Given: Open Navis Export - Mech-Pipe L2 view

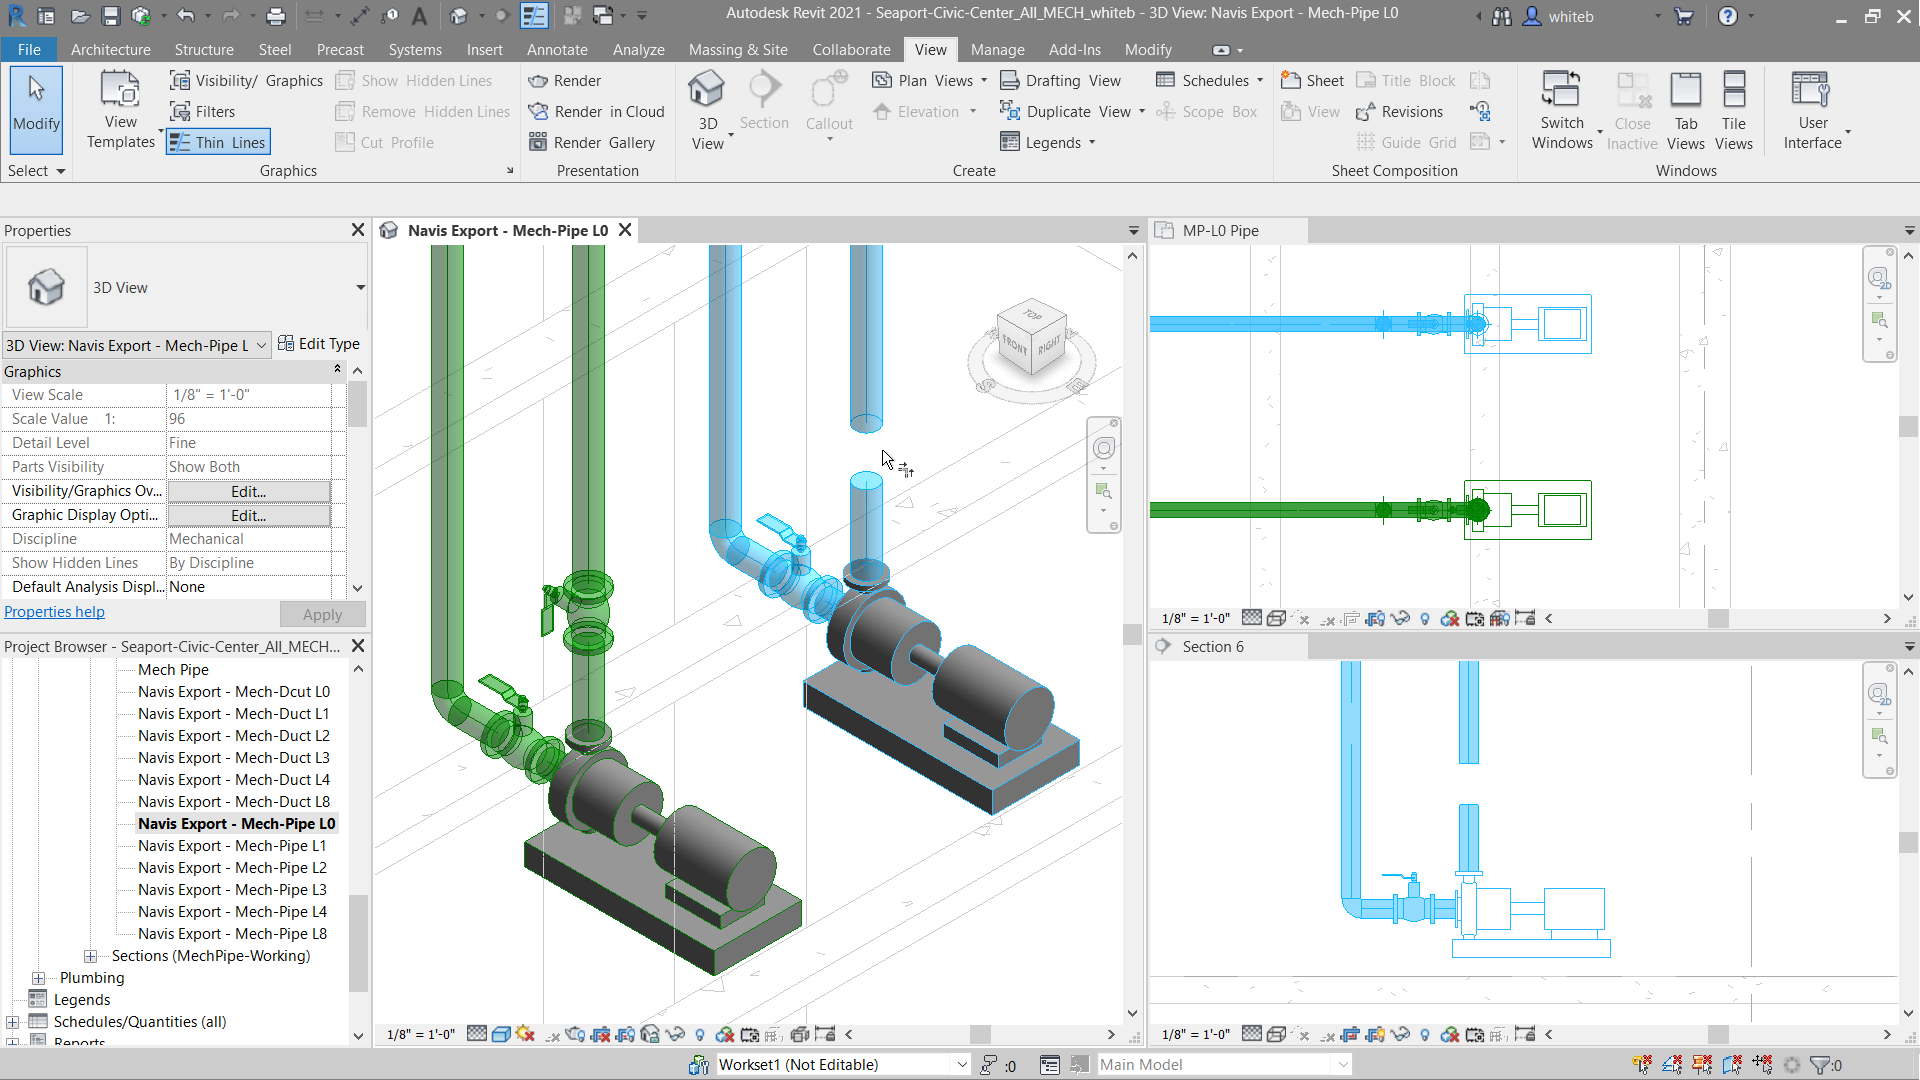Looking at the screenshot, I should click(232, 867).
